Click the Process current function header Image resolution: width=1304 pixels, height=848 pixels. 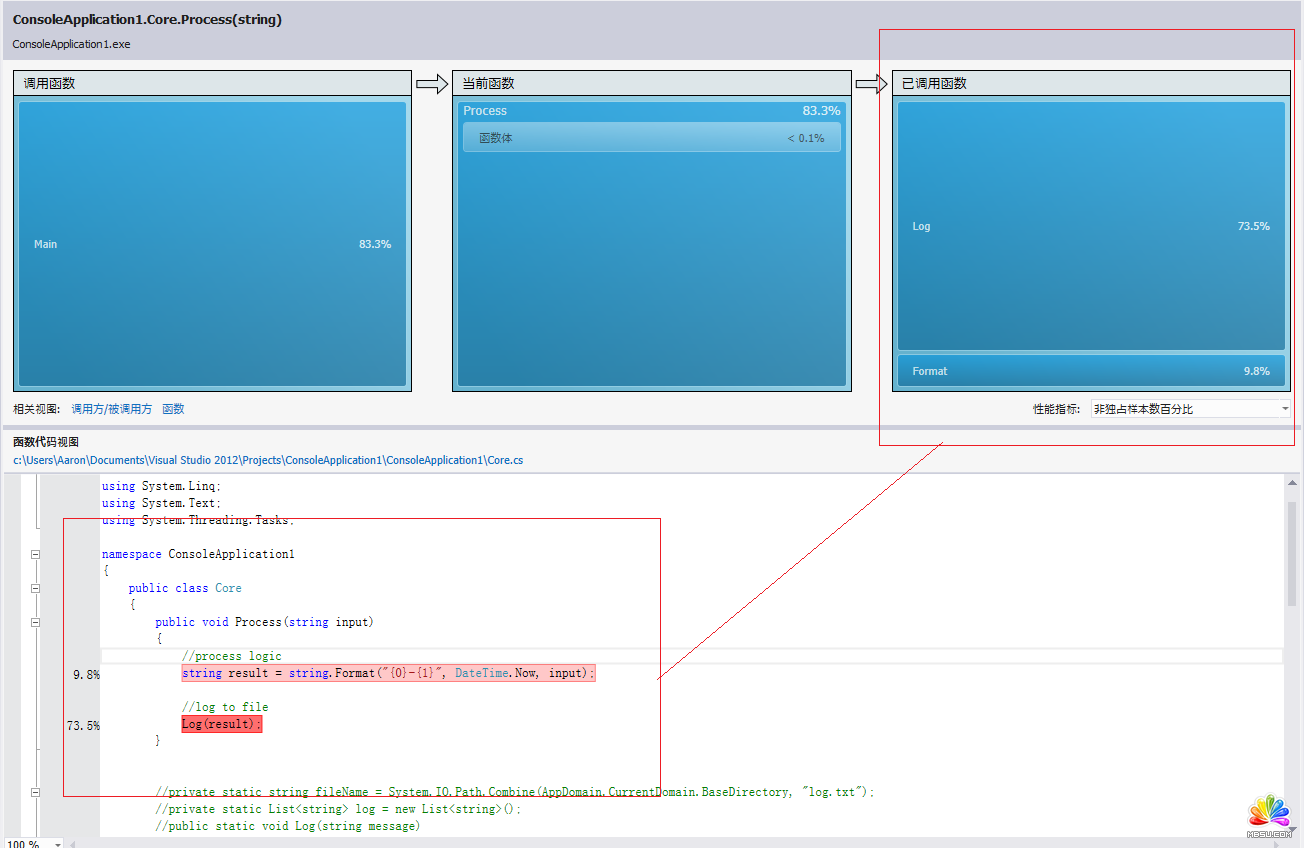pos(651,111)
